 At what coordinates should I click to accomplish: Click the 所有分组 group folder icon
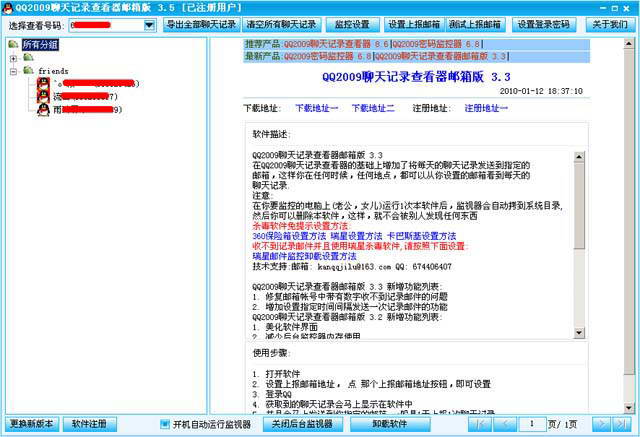pos(13,44)
